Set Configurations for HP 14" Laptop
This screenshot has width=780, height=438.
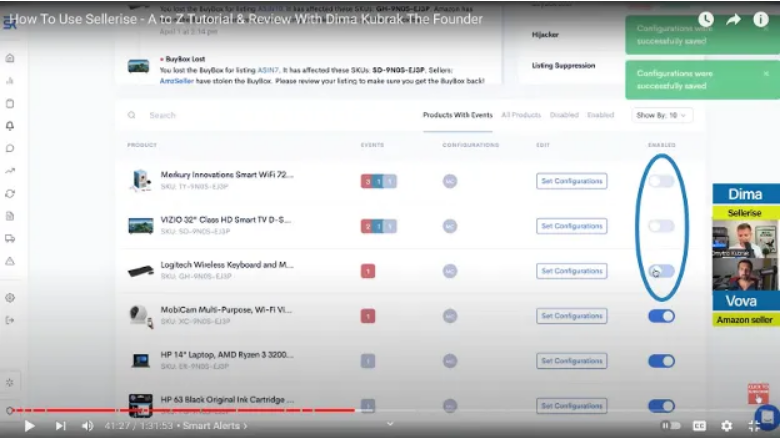pos(572,361)
